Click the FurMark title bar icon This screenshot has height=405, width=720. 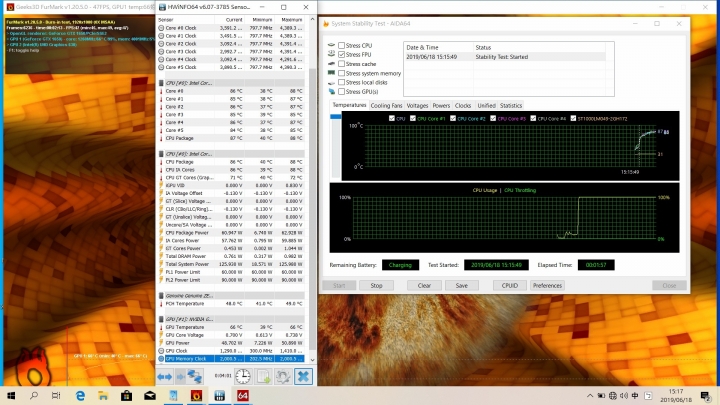coord(10,7)
